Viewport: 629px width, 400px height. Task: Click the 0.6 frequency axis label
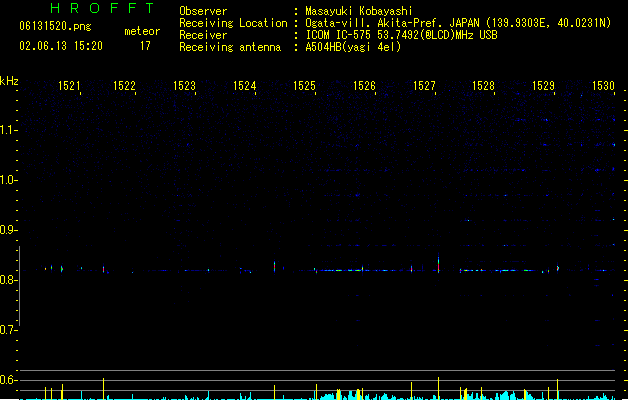click(x=8, y=380)
